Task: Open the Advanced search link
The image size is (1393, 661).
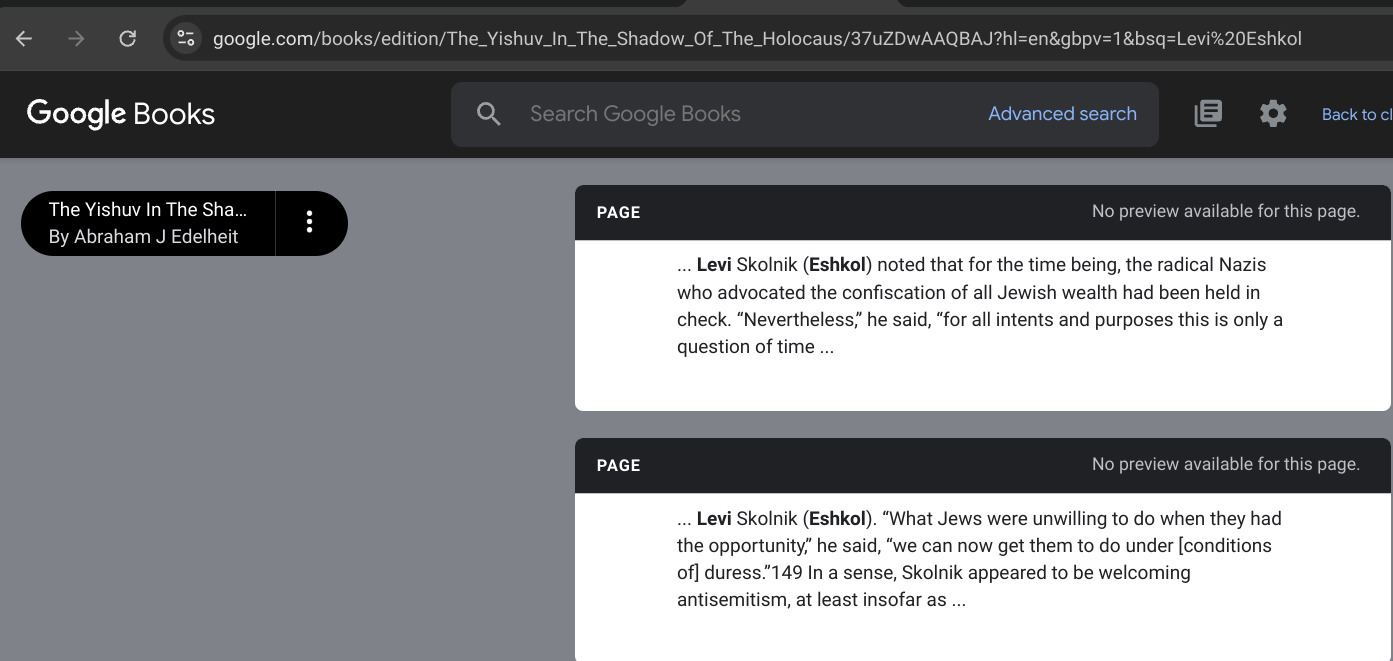Action: click(1062, 114)
